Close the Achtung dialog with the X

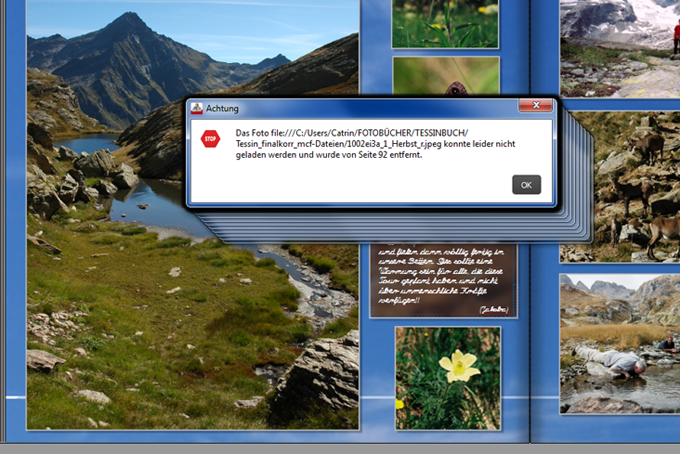(x=536, y=105)
